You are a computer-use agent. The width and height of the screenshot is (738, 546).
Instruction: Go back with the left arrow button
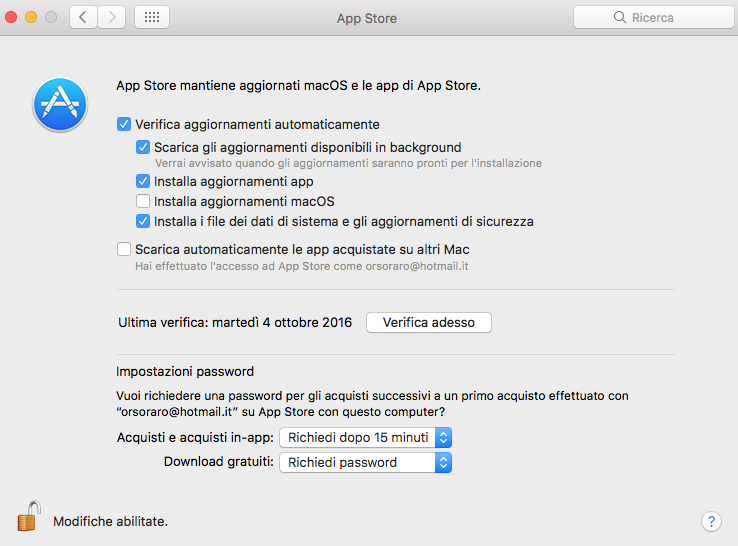84,18
